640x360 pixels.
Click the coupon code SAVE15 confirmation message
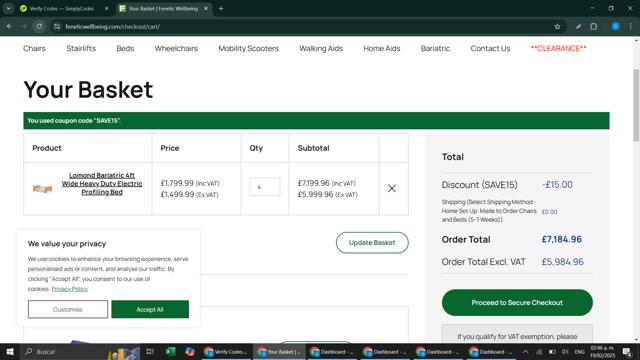click(316, 120)
